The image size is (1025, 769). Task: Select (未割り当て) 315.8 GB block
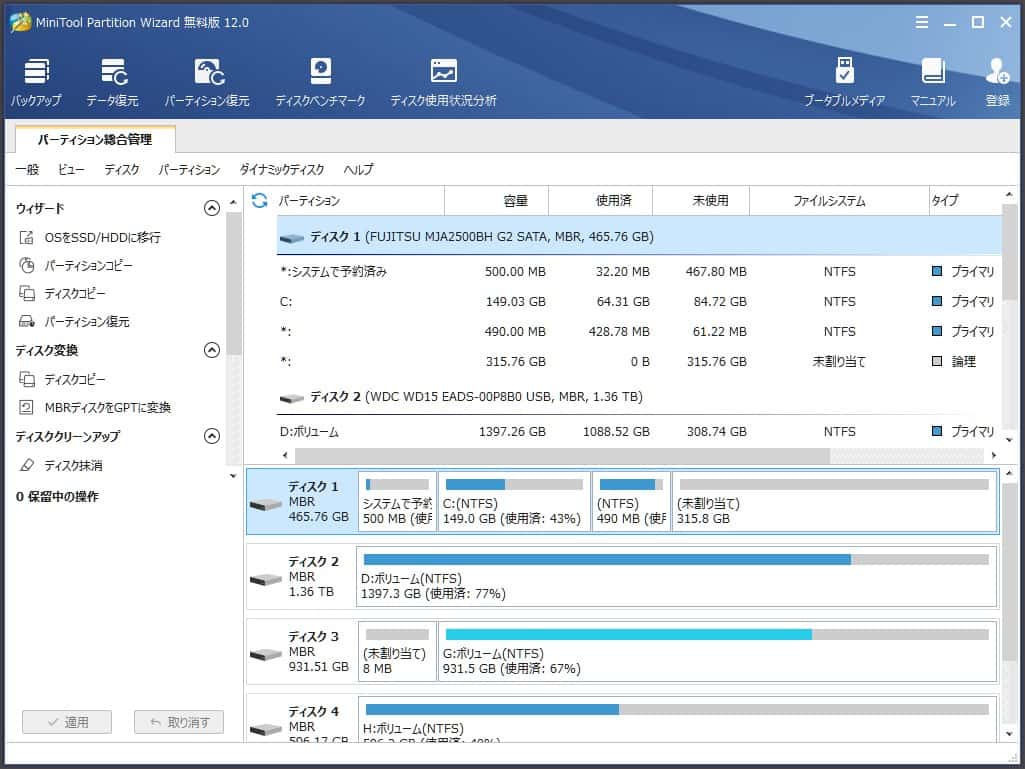pyautogui.click(x=835, y=502)
